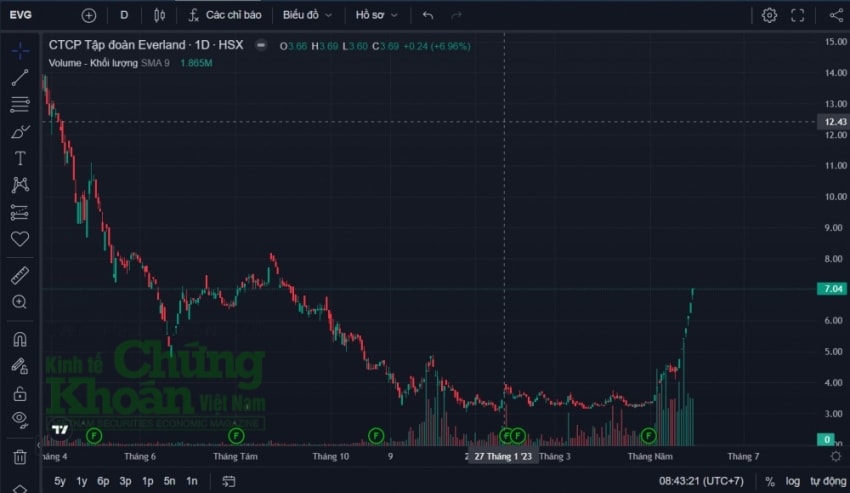This screenshot has height=493, width=850.
Task: Select the brush drawing tool
Action: [x=20, y=132]
